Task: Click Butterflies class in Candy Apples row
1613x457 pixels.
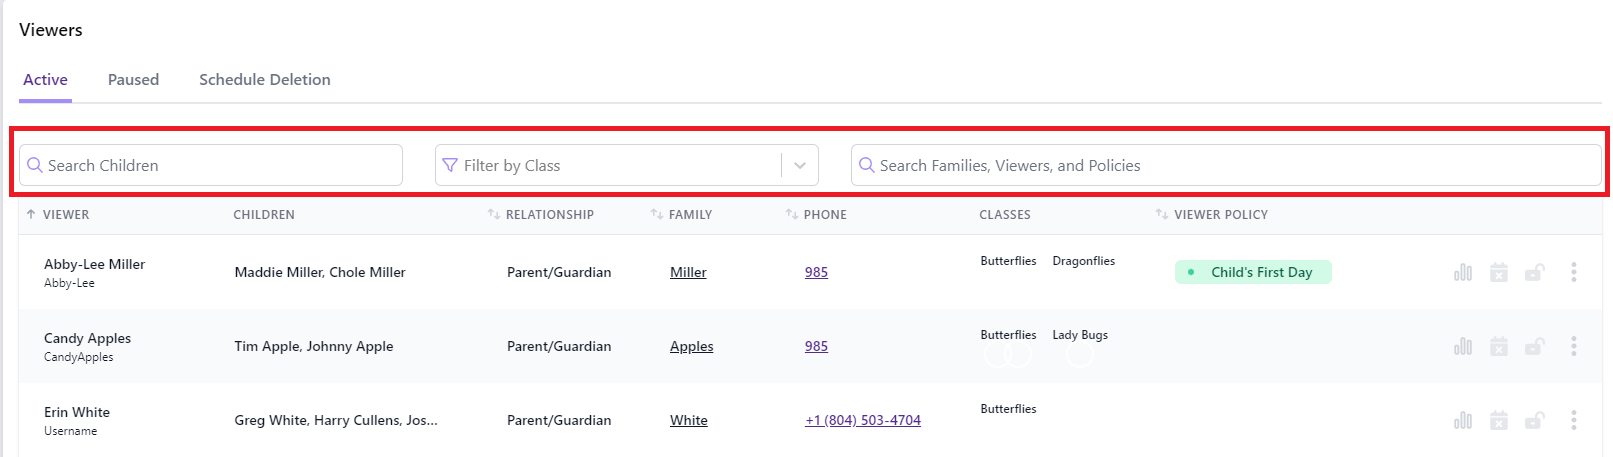Action: click(x=1008, y=335)
